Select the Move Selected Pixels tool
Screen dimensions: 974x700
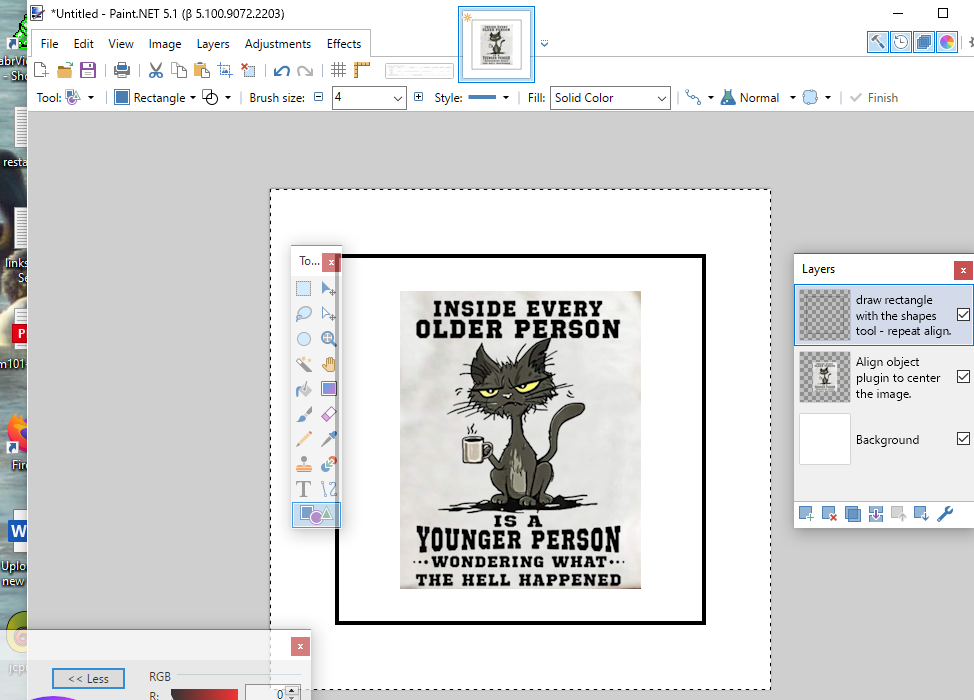coord(329,289)
